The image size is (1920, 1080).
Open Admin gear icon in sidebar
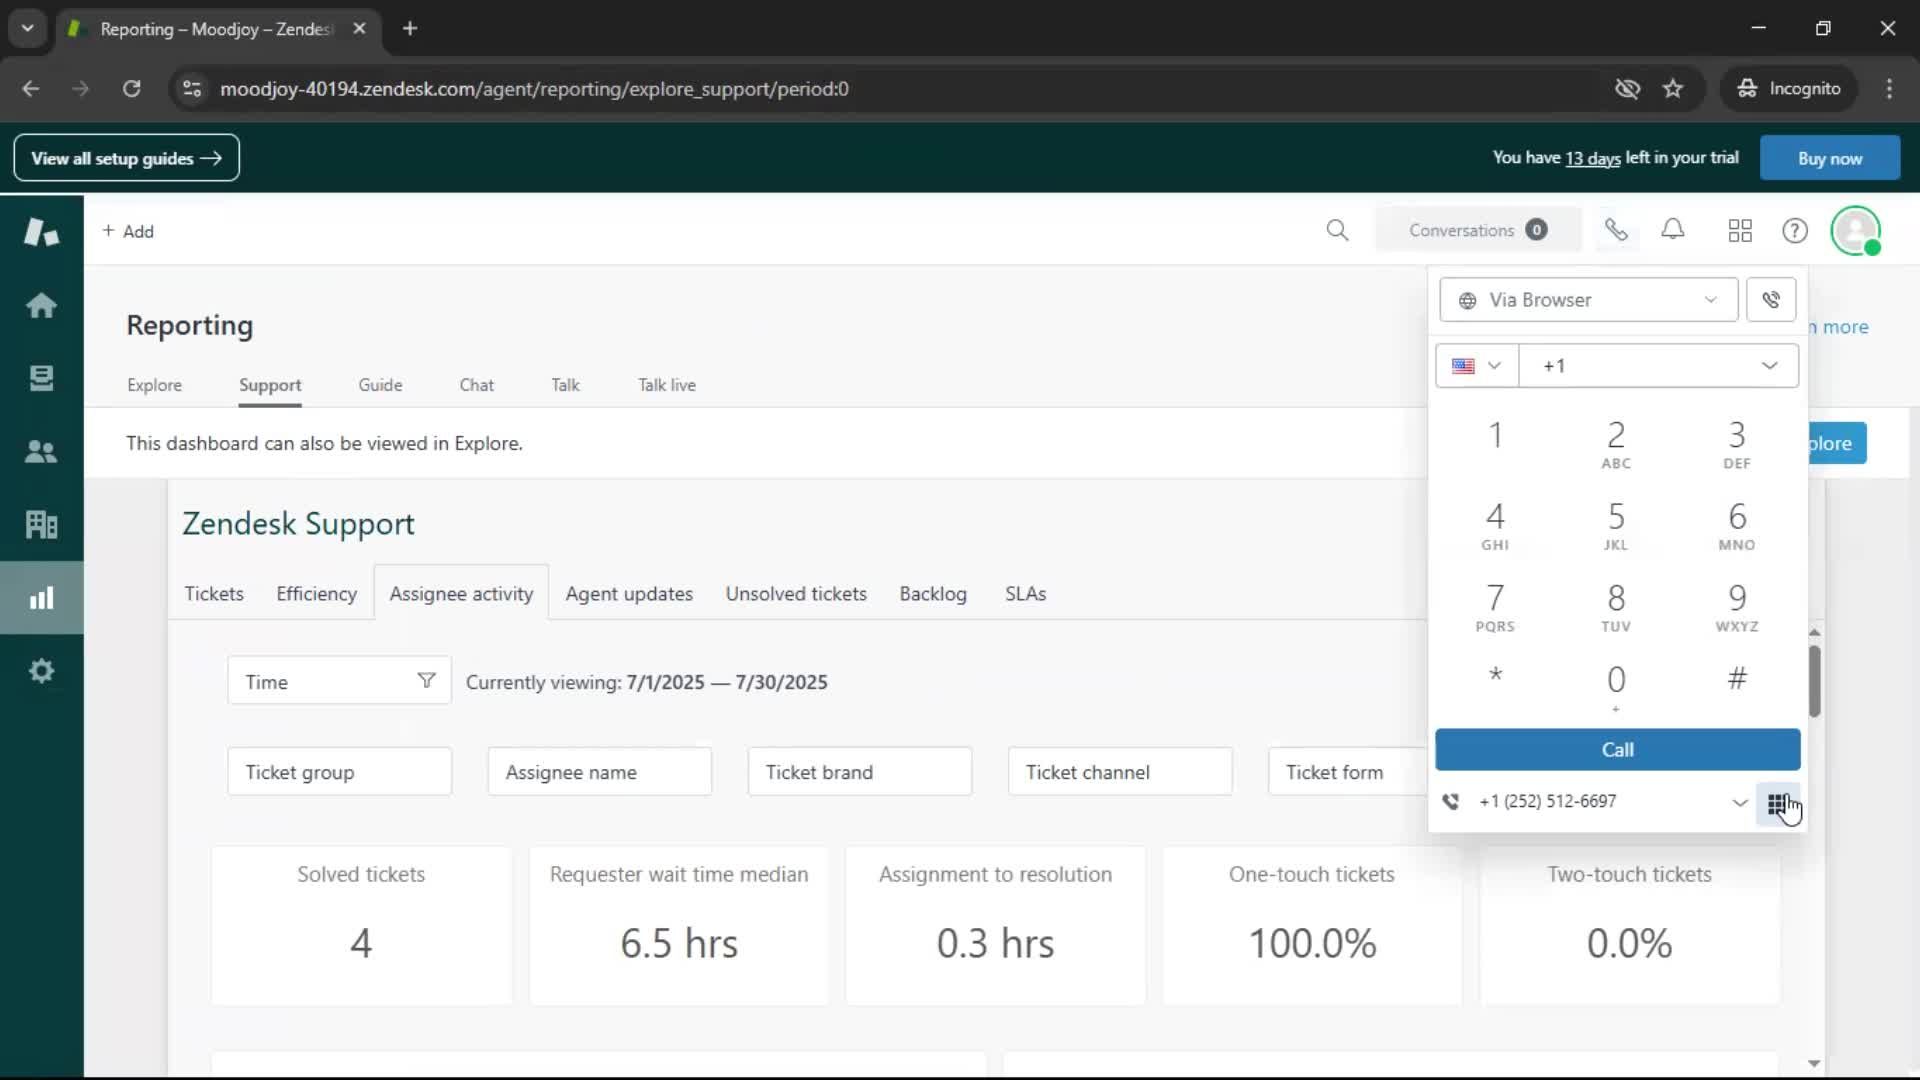[41, 671]
